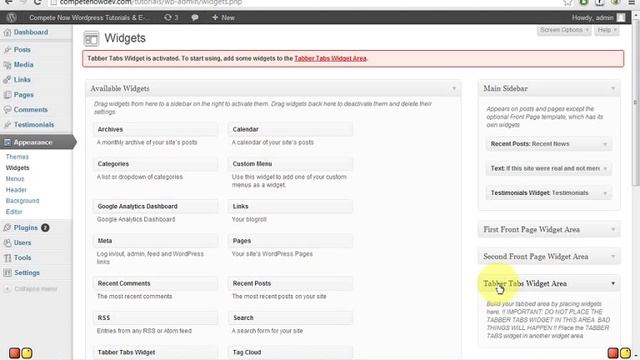
Task: Select the Calendar available widget
Action: click(290, 129)
